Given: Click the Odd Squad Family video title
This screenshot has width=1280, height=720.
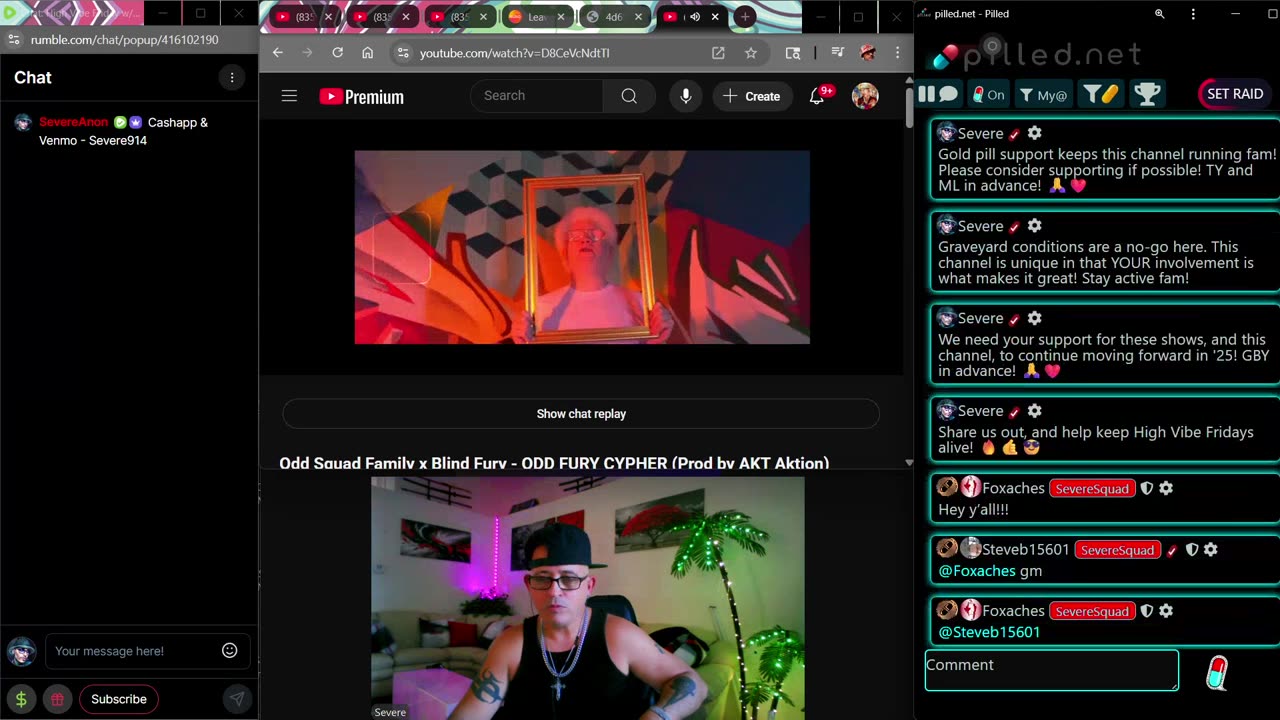Looking at the screenshot, I should tap(554, 463).
